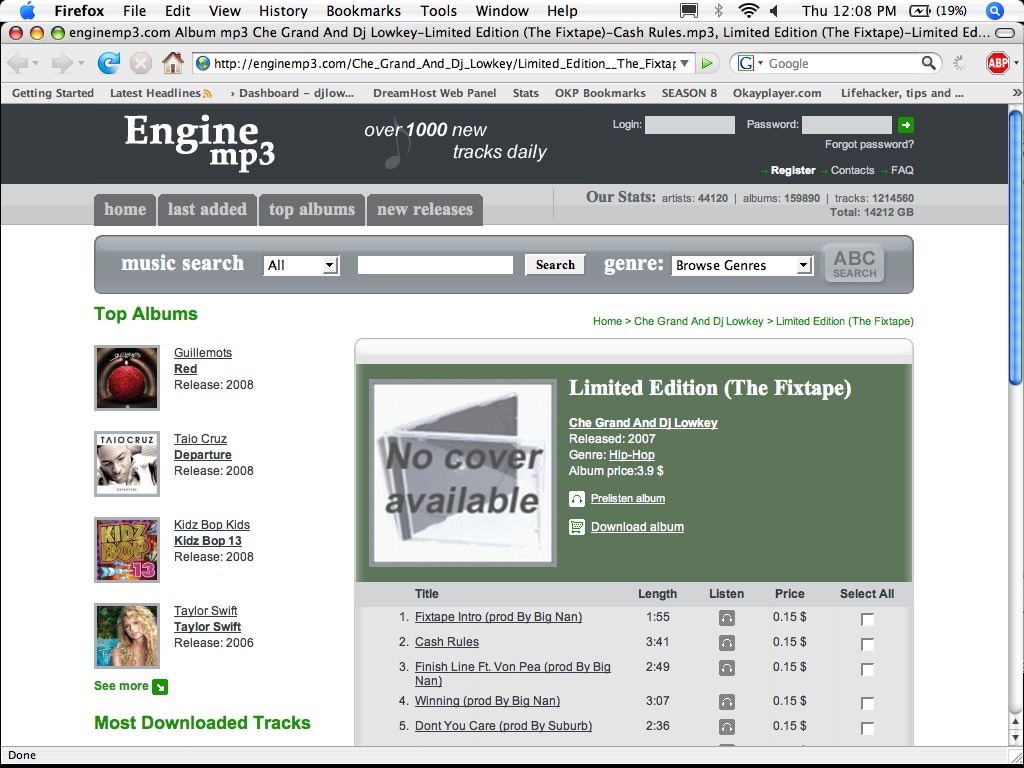Click the Bluetooth menu bar icon
Viewport: 1024px width, 768px height.
[718, 11]
